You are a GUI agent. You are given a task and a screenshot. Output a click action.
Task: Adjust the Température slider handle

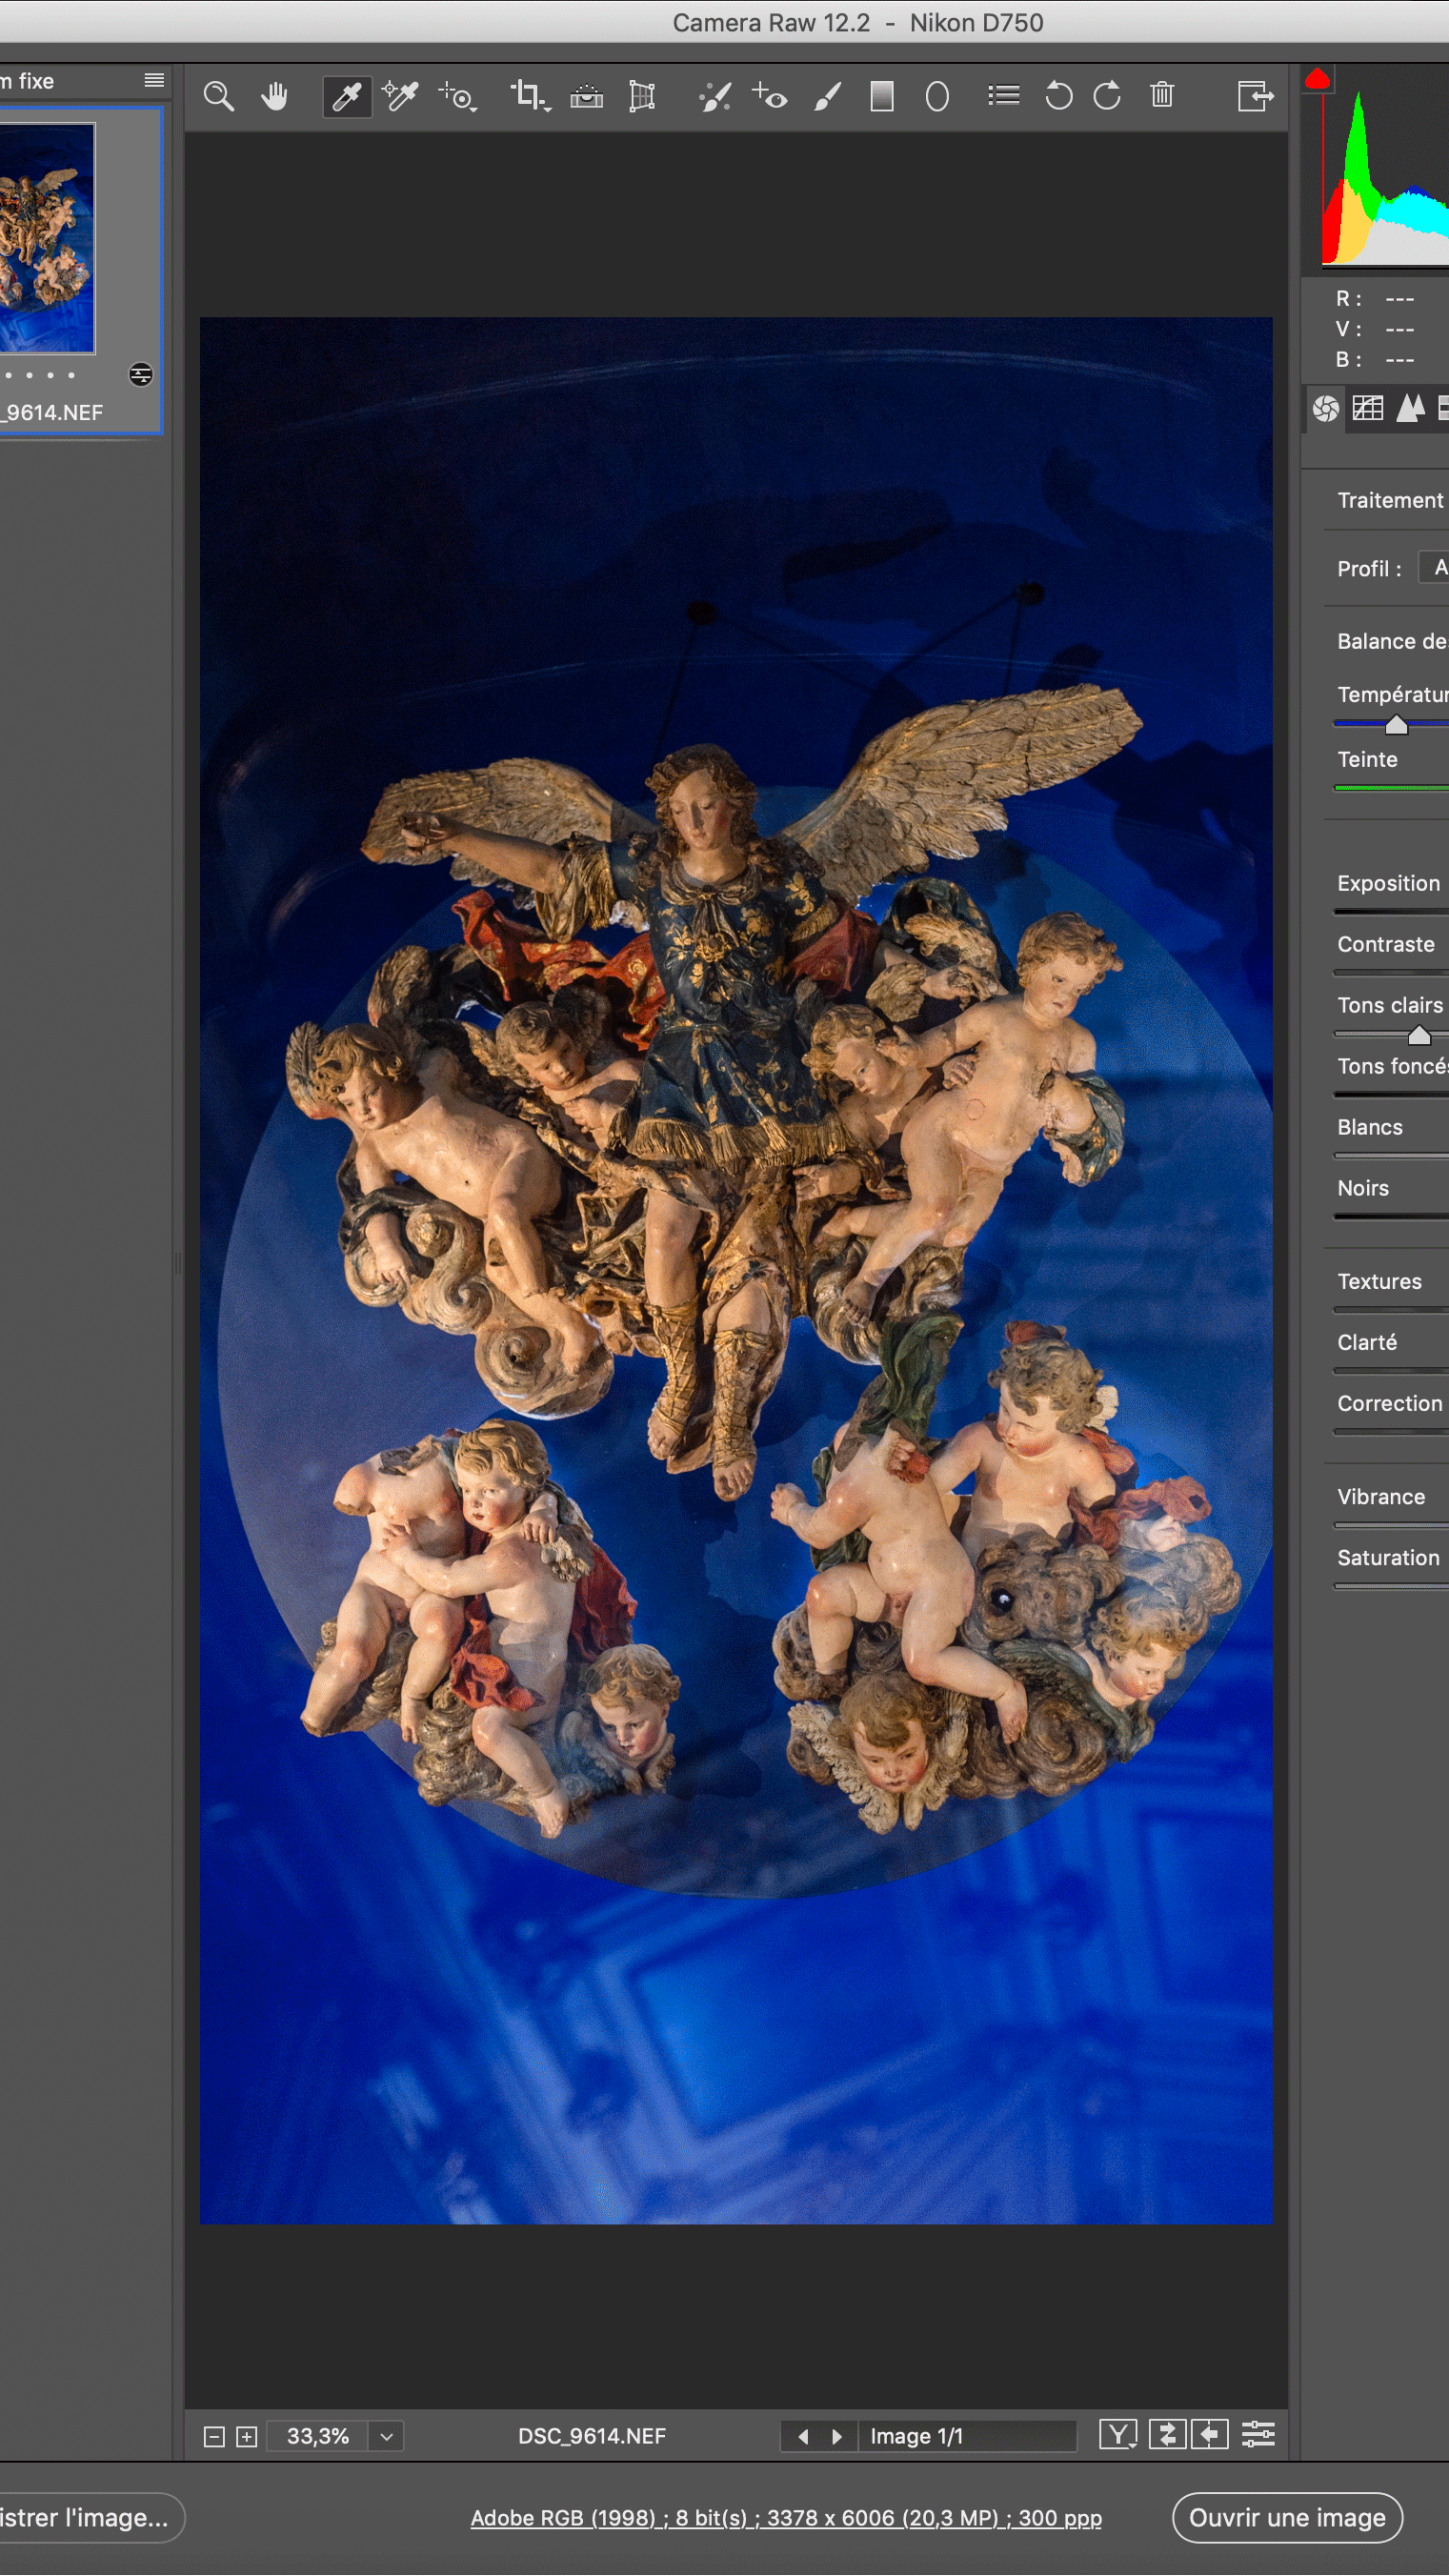click(x=1396, y=725)
